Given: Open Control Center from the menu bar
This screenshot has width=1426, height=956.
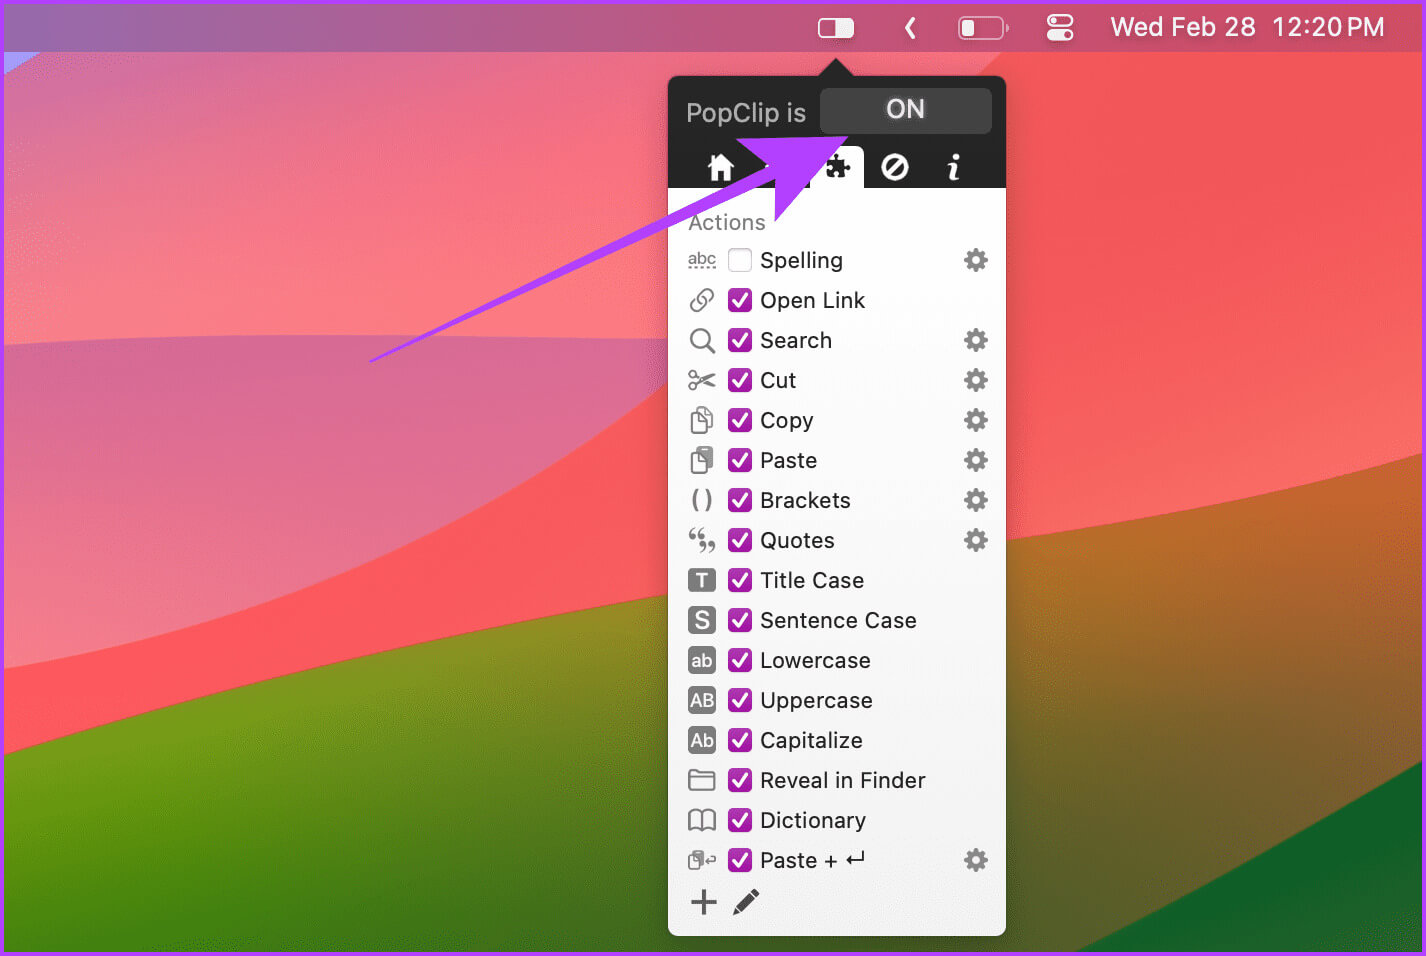Looking at the screenshot, I should click(x=1060, y=28).
